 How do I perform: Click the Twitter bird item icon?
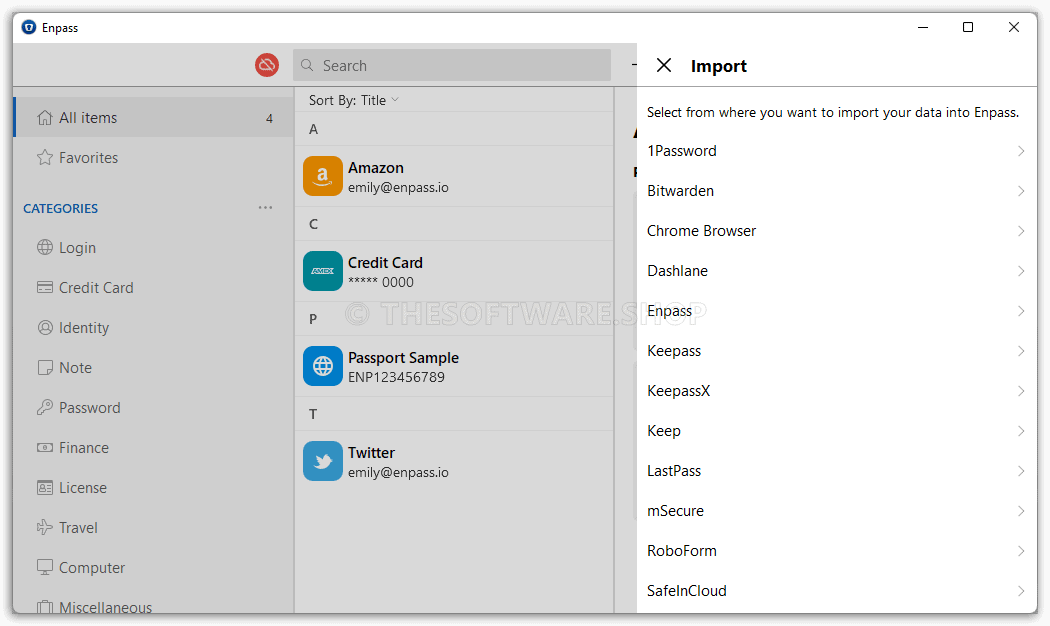[x=323, y=461]
